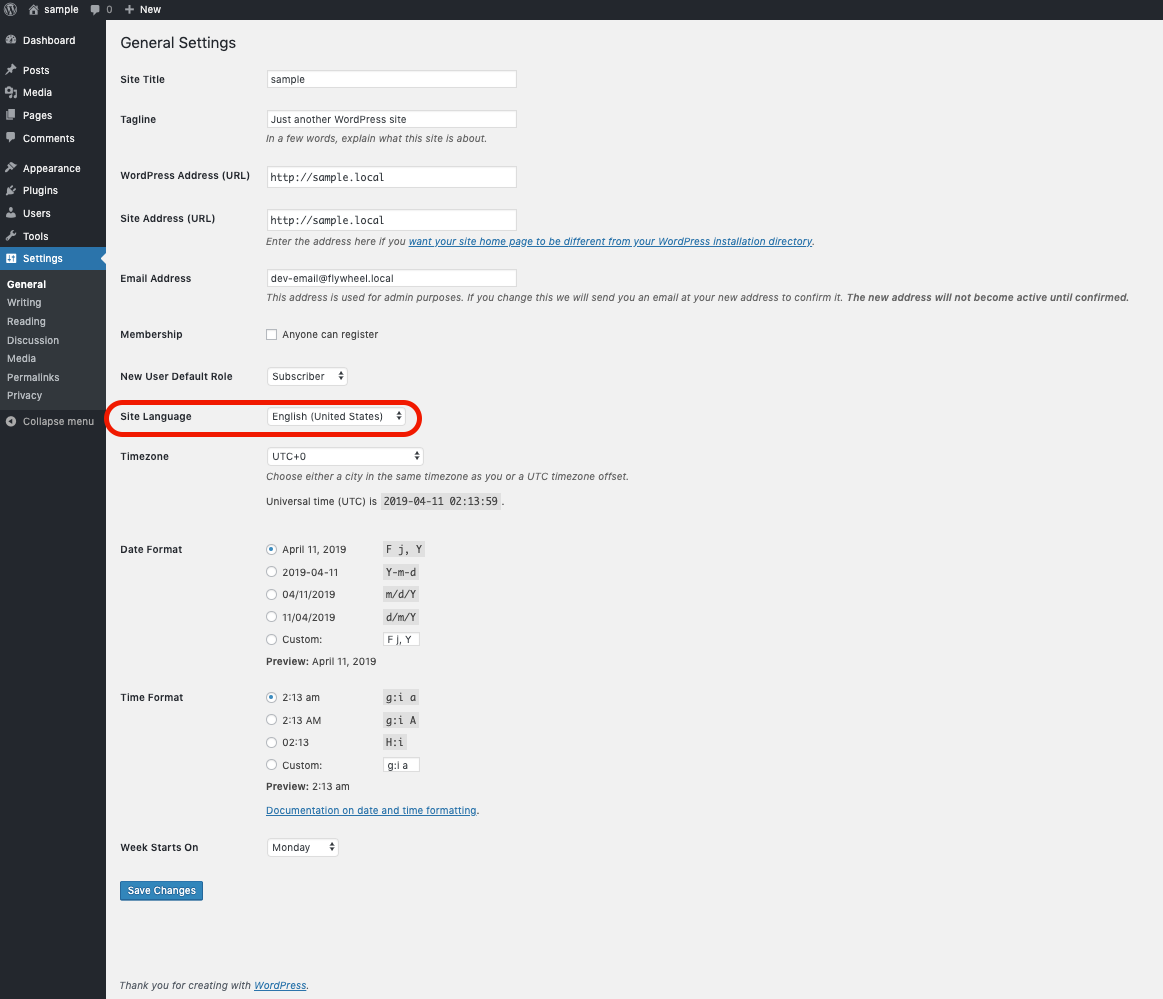
Task: Click the Appearance paintbrush icon
Action: (11, 168)
